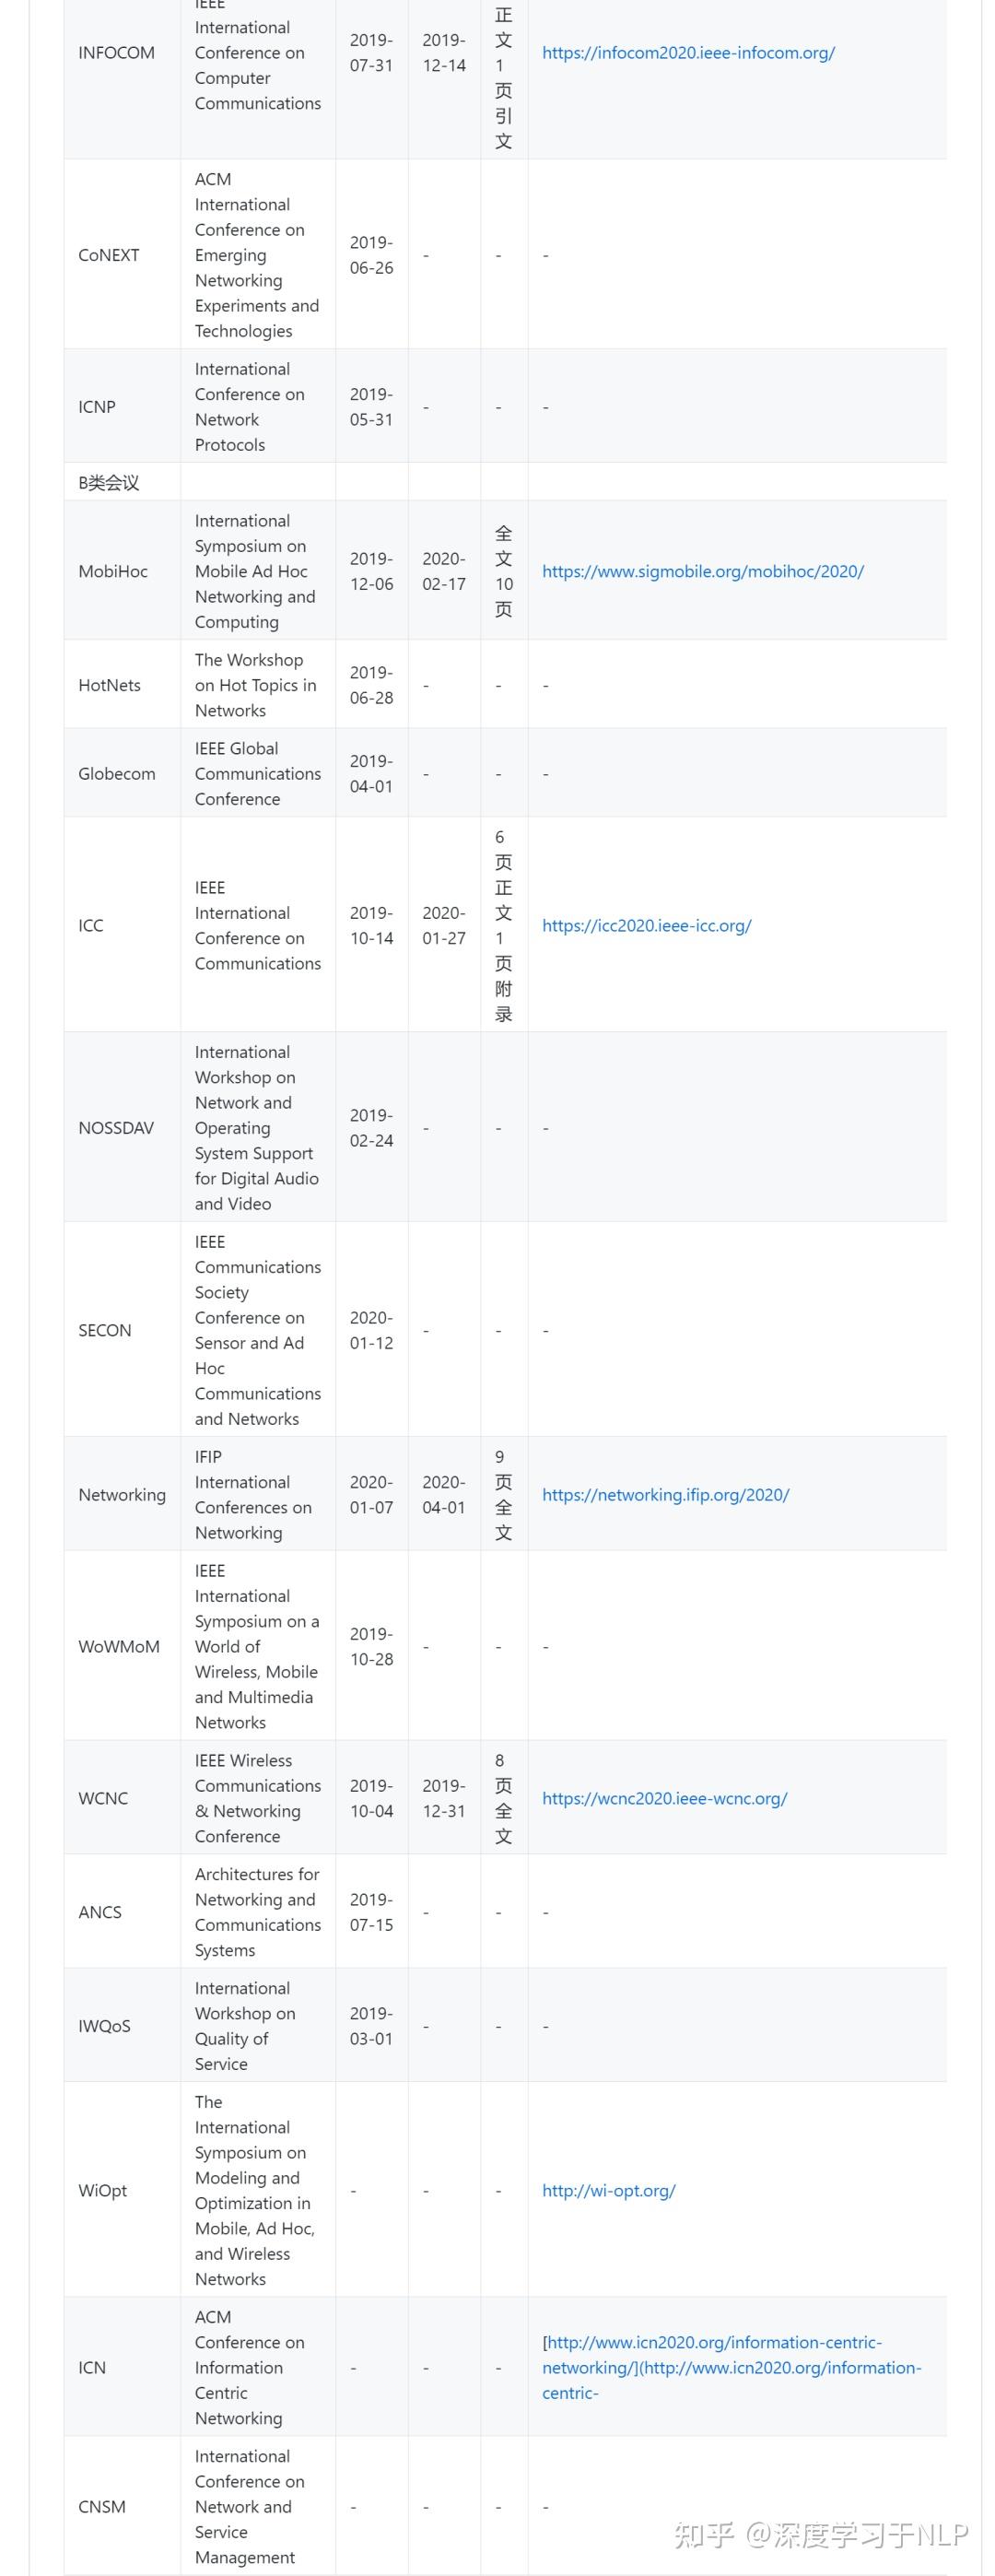Select the ICNP row abbreviation
This screenshot has height=2576, width=995.
[x=97, y=407]
